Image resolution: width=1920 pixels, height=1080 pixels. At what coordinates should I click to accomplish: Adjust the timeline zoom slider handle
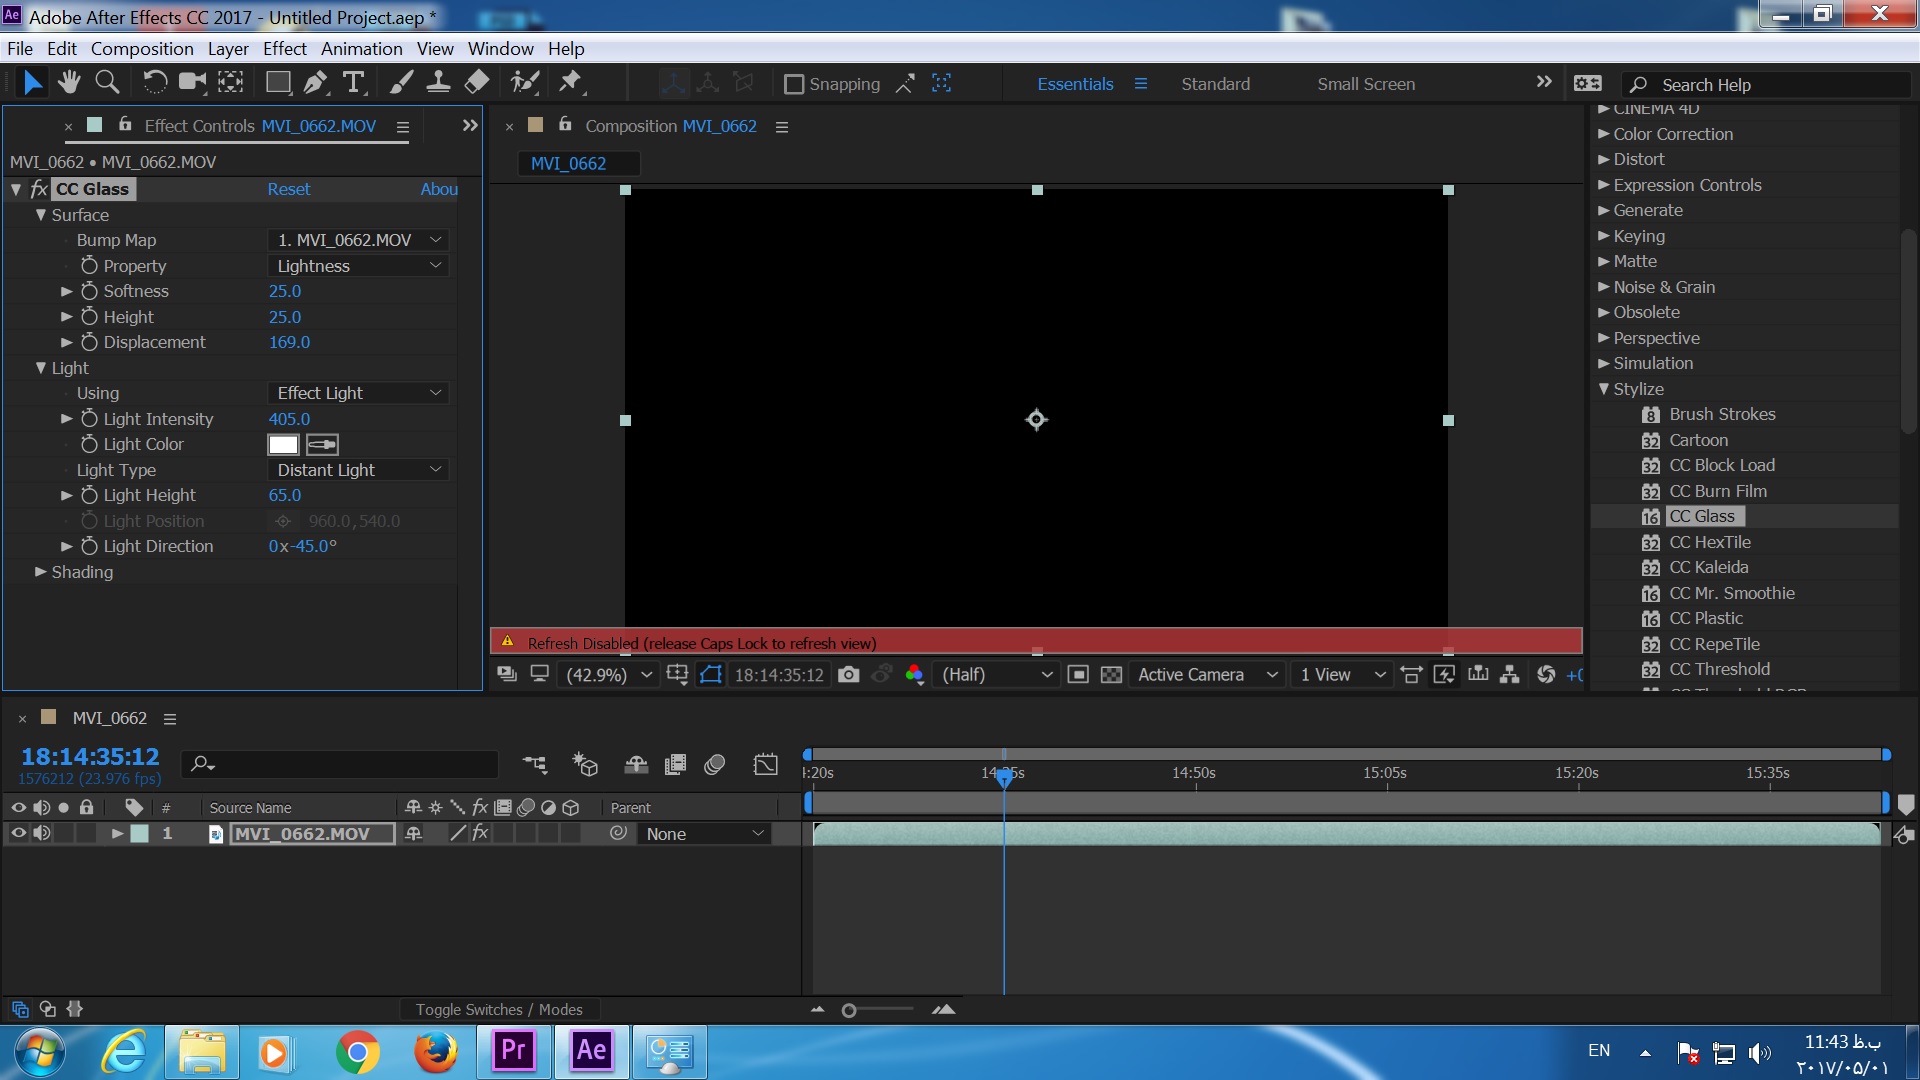(849, 1010)
